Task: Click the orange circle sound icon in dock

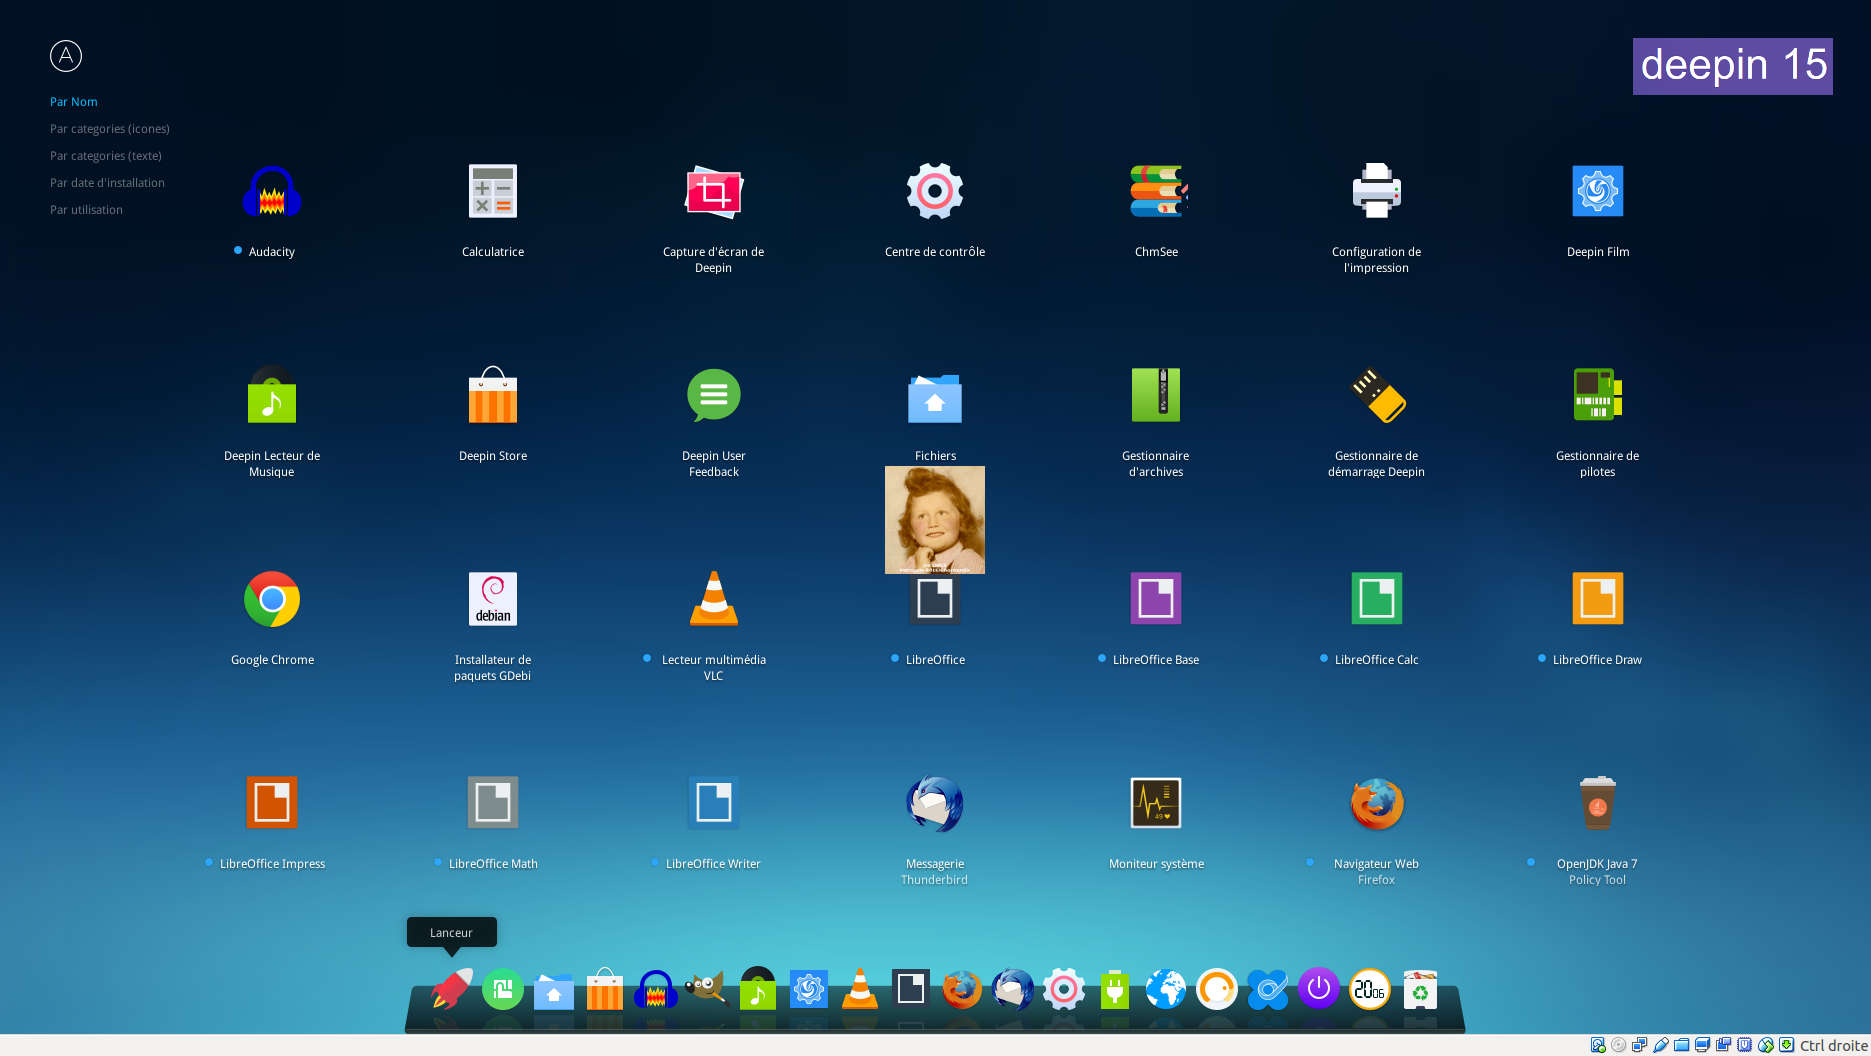Action: click(1217, 989)
